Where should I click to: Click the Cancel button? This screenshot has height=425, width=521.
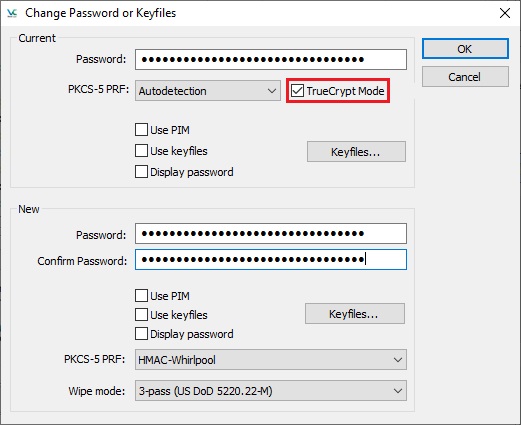pos(465,77)
